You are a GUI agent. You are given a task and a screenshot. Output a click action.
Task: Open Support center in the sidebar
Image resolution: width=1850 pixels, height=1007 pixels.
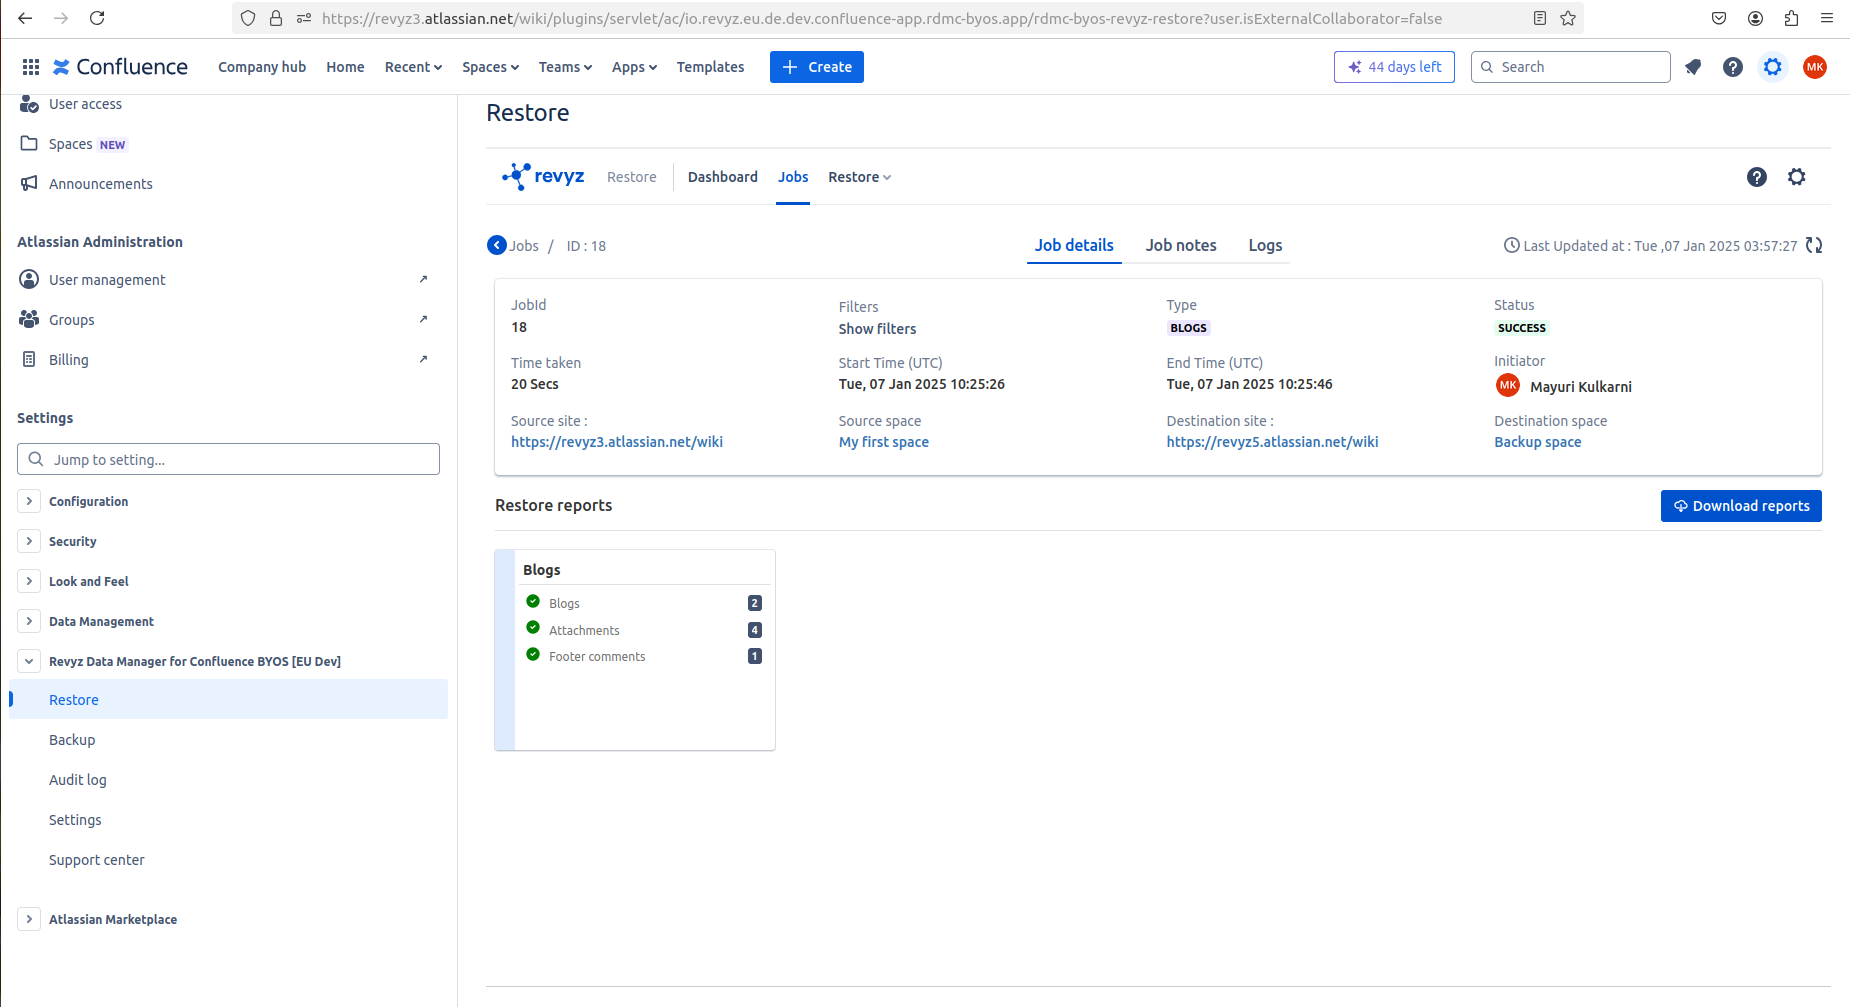pos(228,860)
